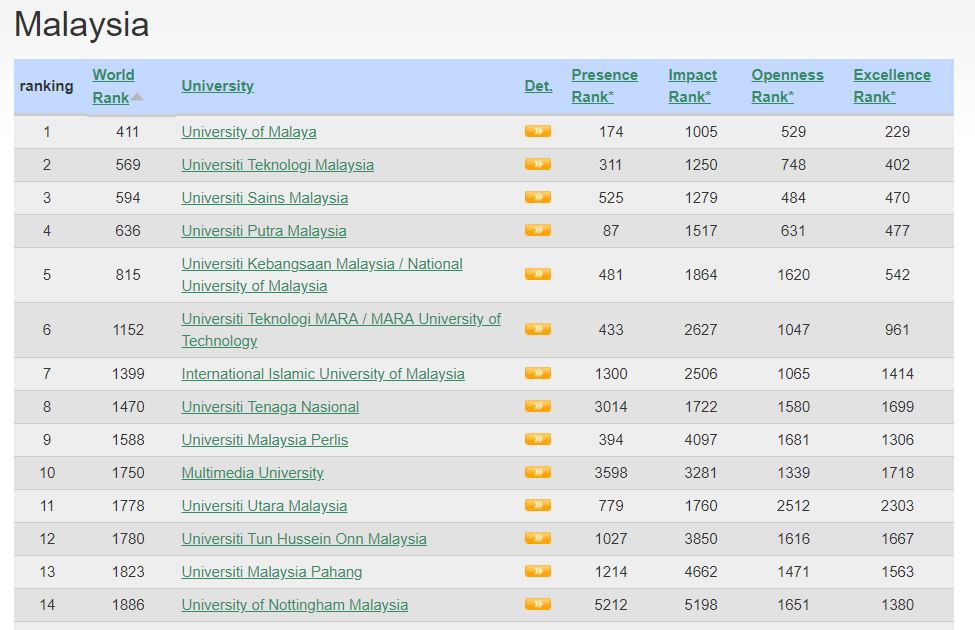Open Universiti Putra Malaysia link
The height and width of the screenshot is (630, 975).
tap(264, 231)
